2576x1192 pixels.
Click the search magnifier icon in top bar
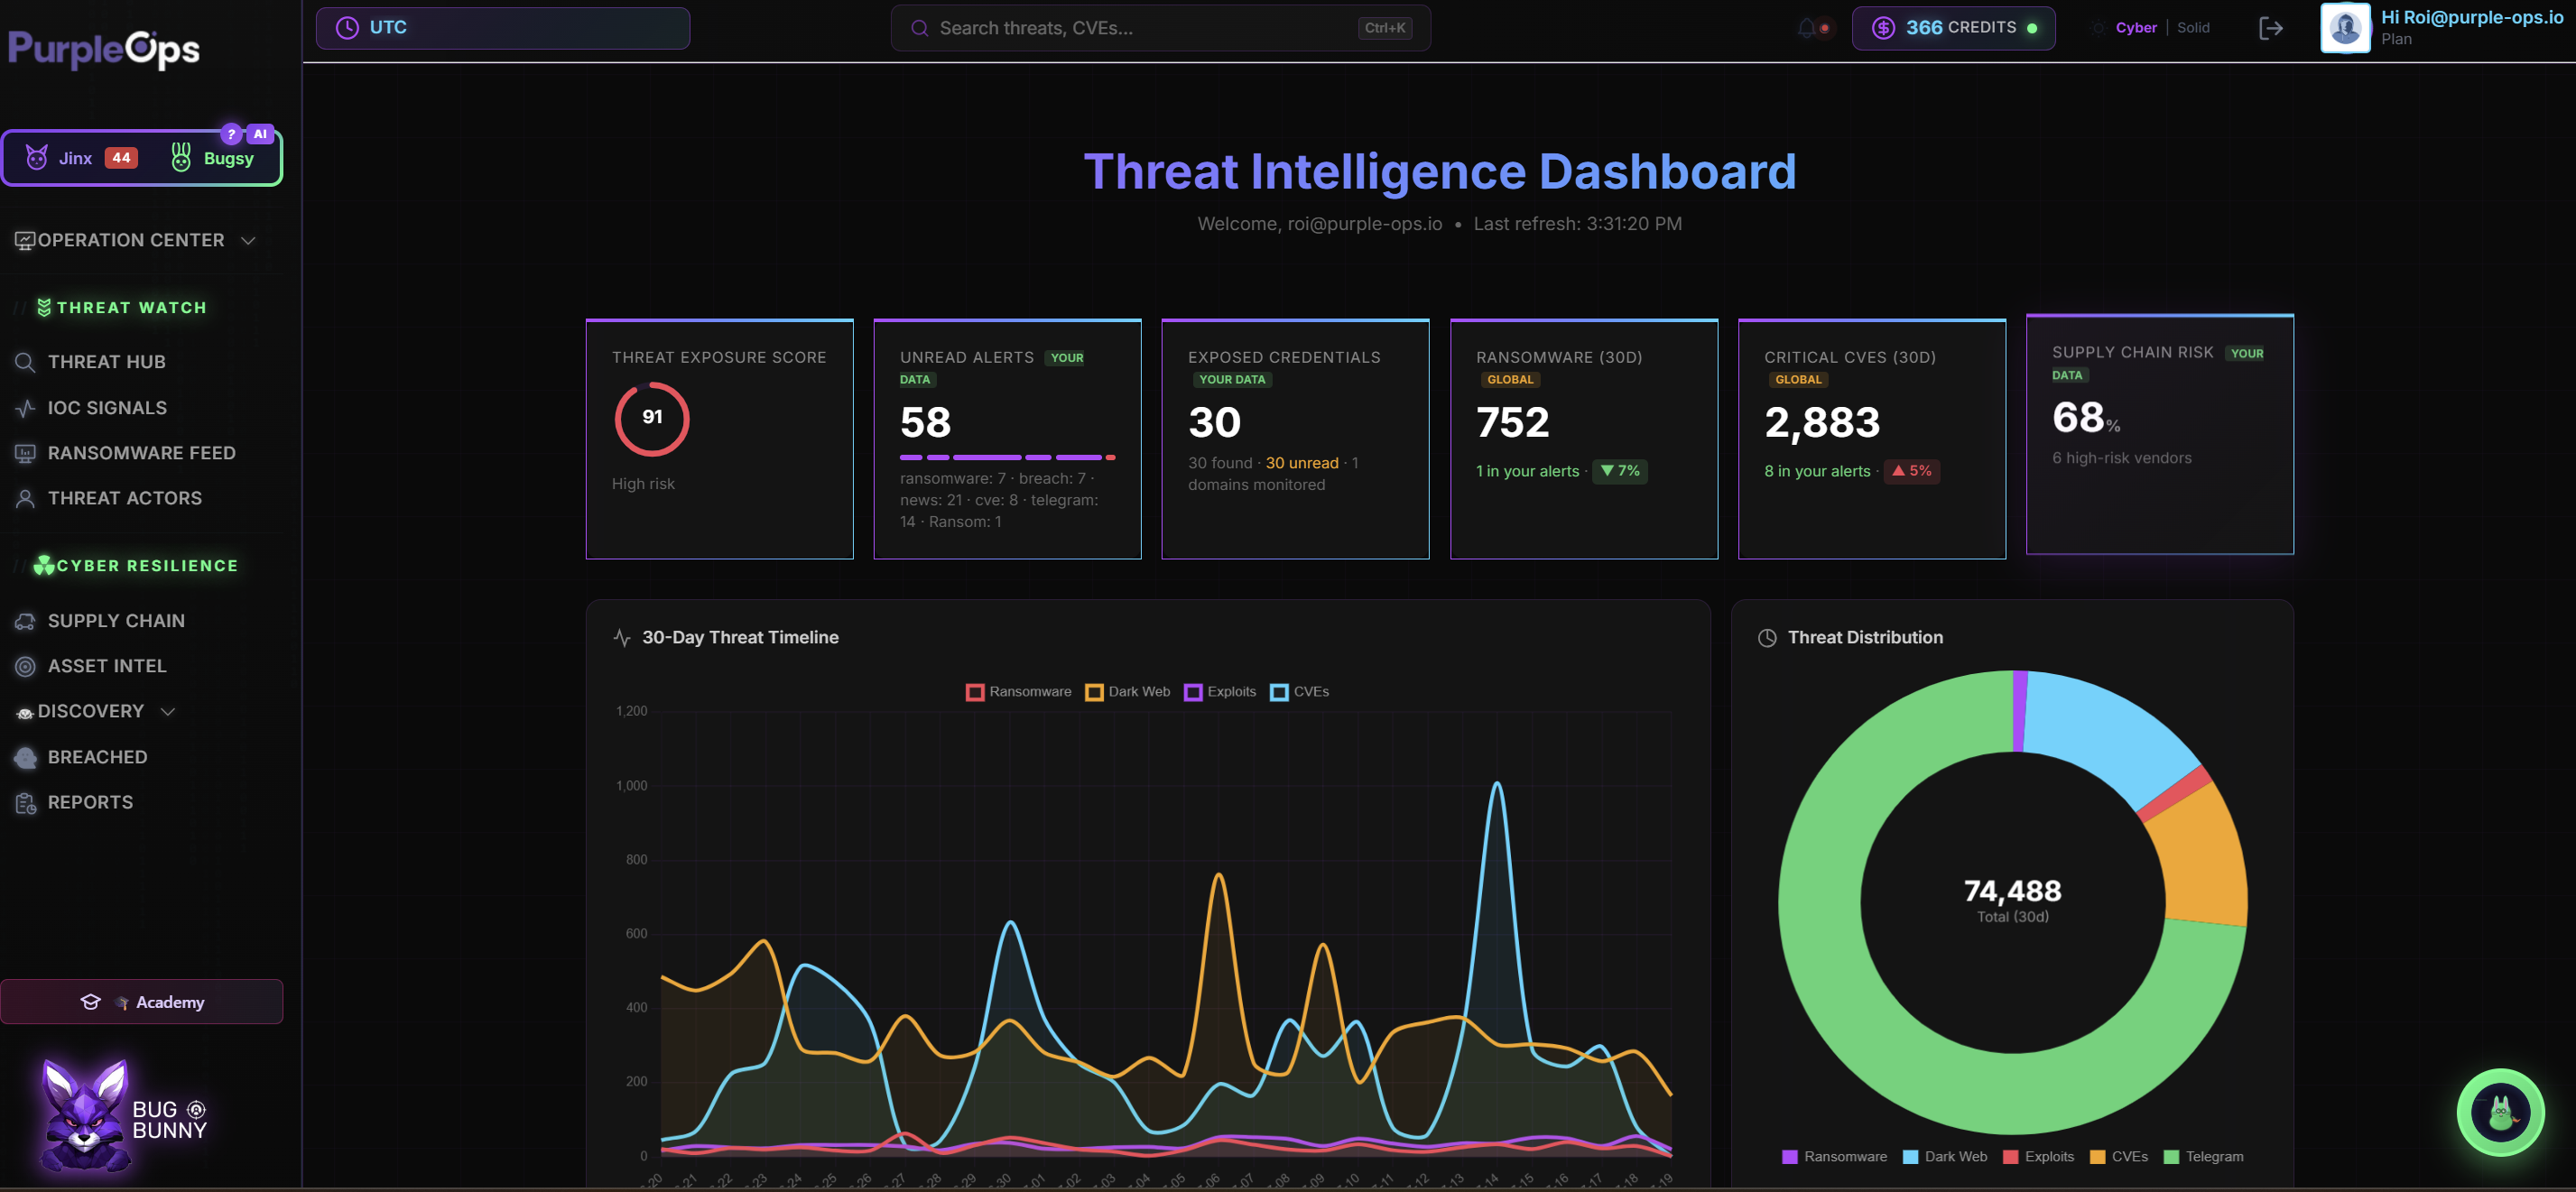click(x=919, y=28)
